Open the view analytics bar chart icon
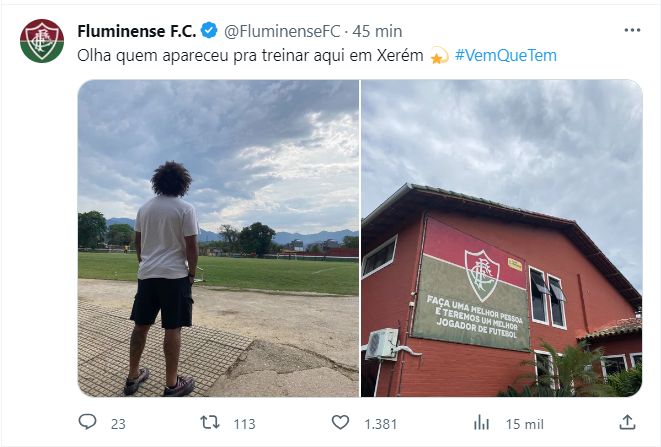Screen dimensions: 661x447 click(x=481, y=422)
